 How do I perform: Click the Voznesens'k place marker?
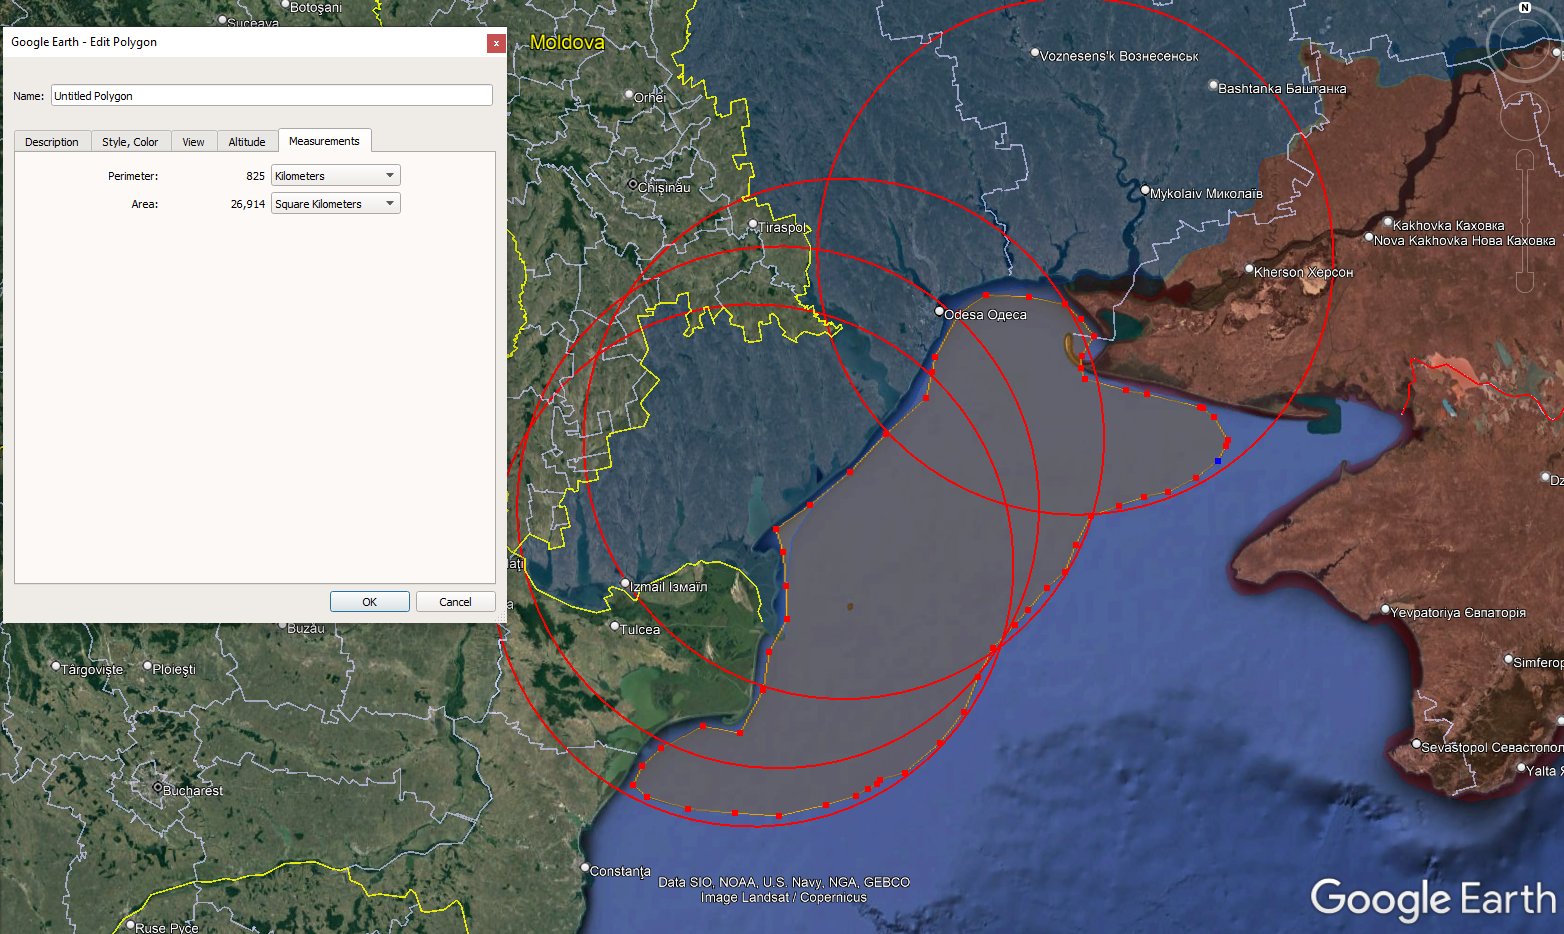[1035, 53]
